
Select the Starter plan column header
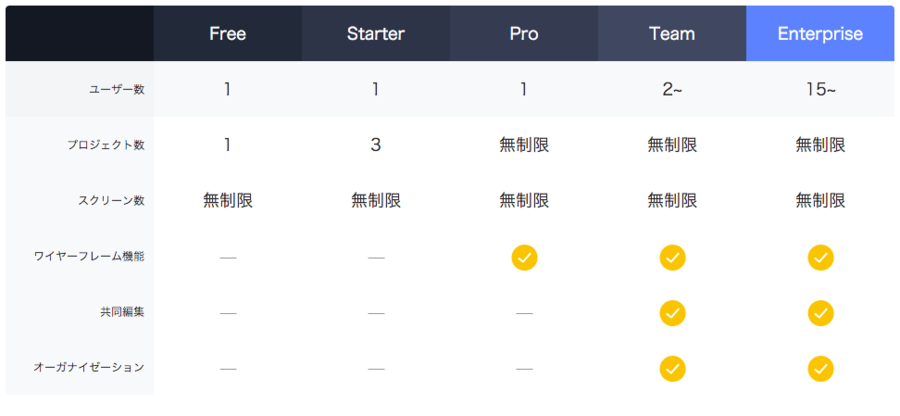pos(376,33)
